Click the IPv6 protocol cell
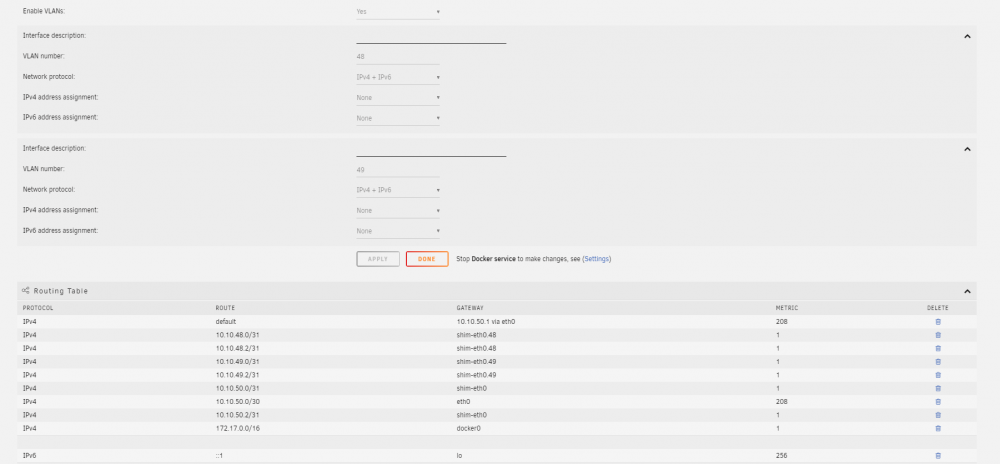The image size is (1000, 464). pyautogui.click(x=29, y=456)
